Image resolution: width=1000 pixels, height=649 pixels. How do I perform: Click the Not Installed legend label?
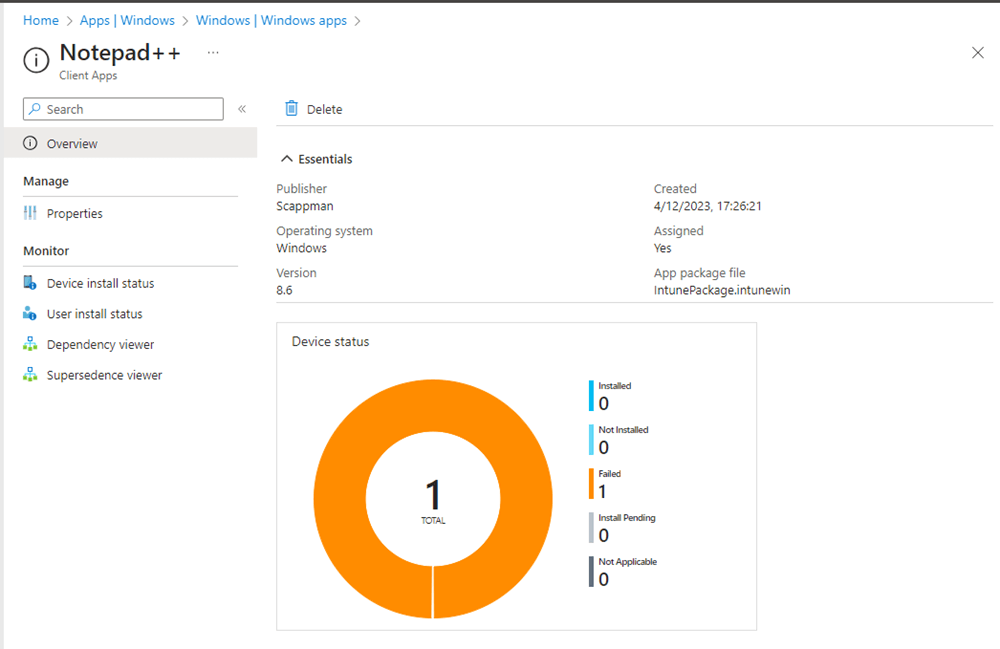pyautogui.click(x=623, y=430)
